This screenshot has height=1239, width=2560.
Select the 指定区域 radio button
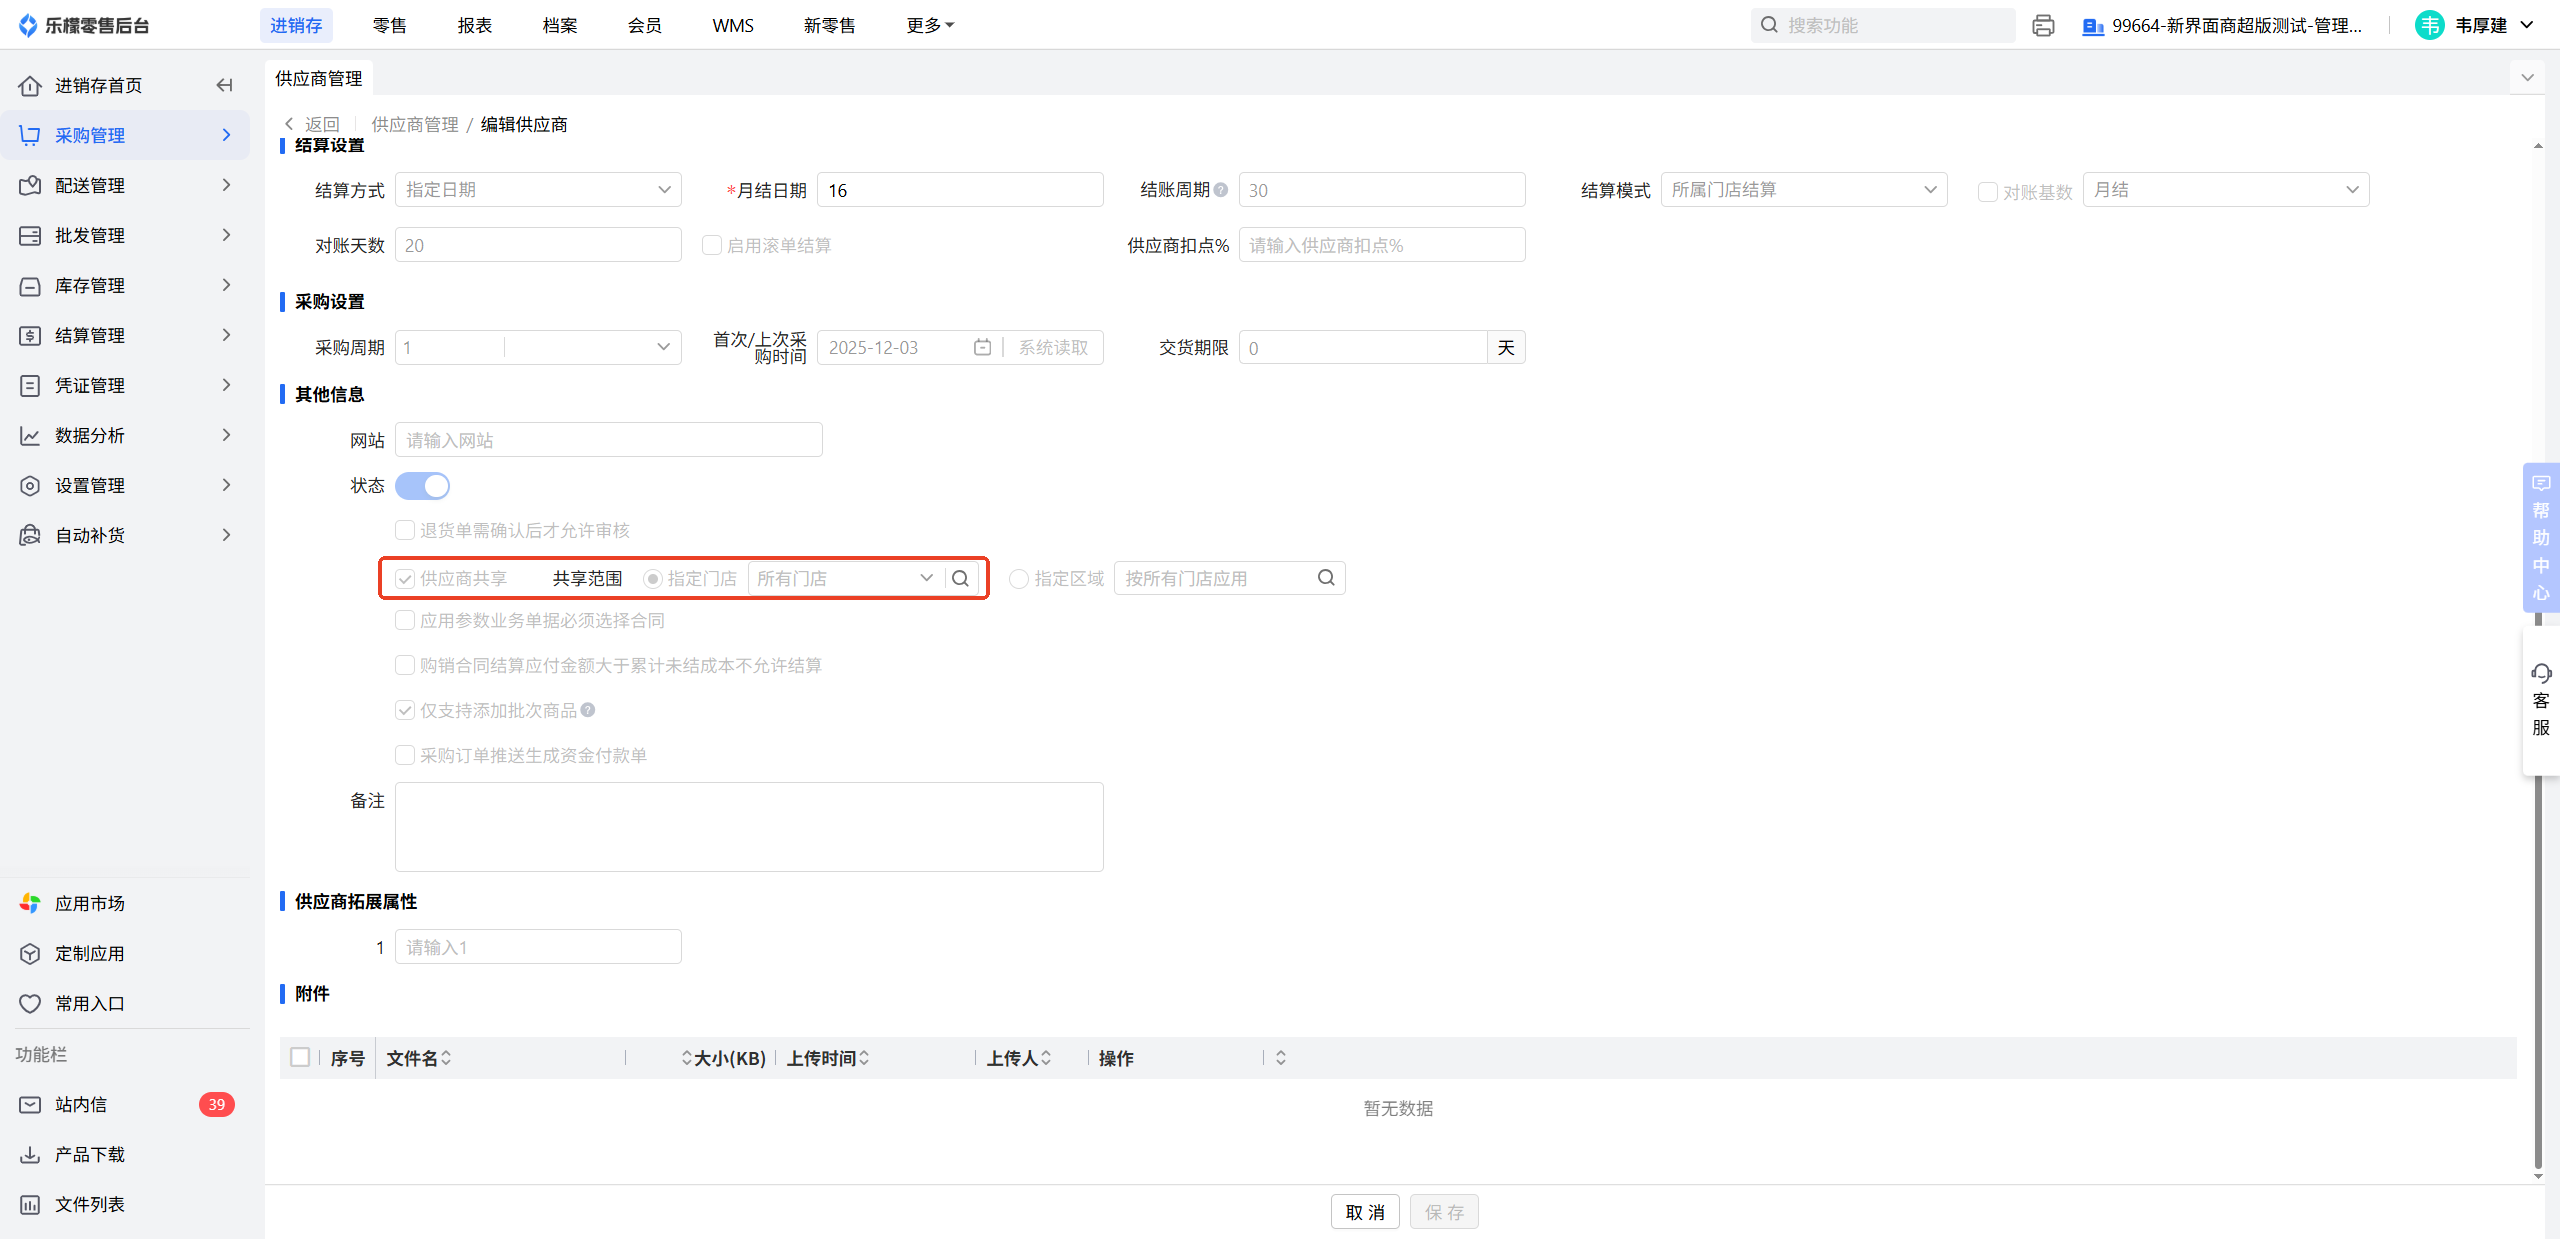pos(1018,579)
